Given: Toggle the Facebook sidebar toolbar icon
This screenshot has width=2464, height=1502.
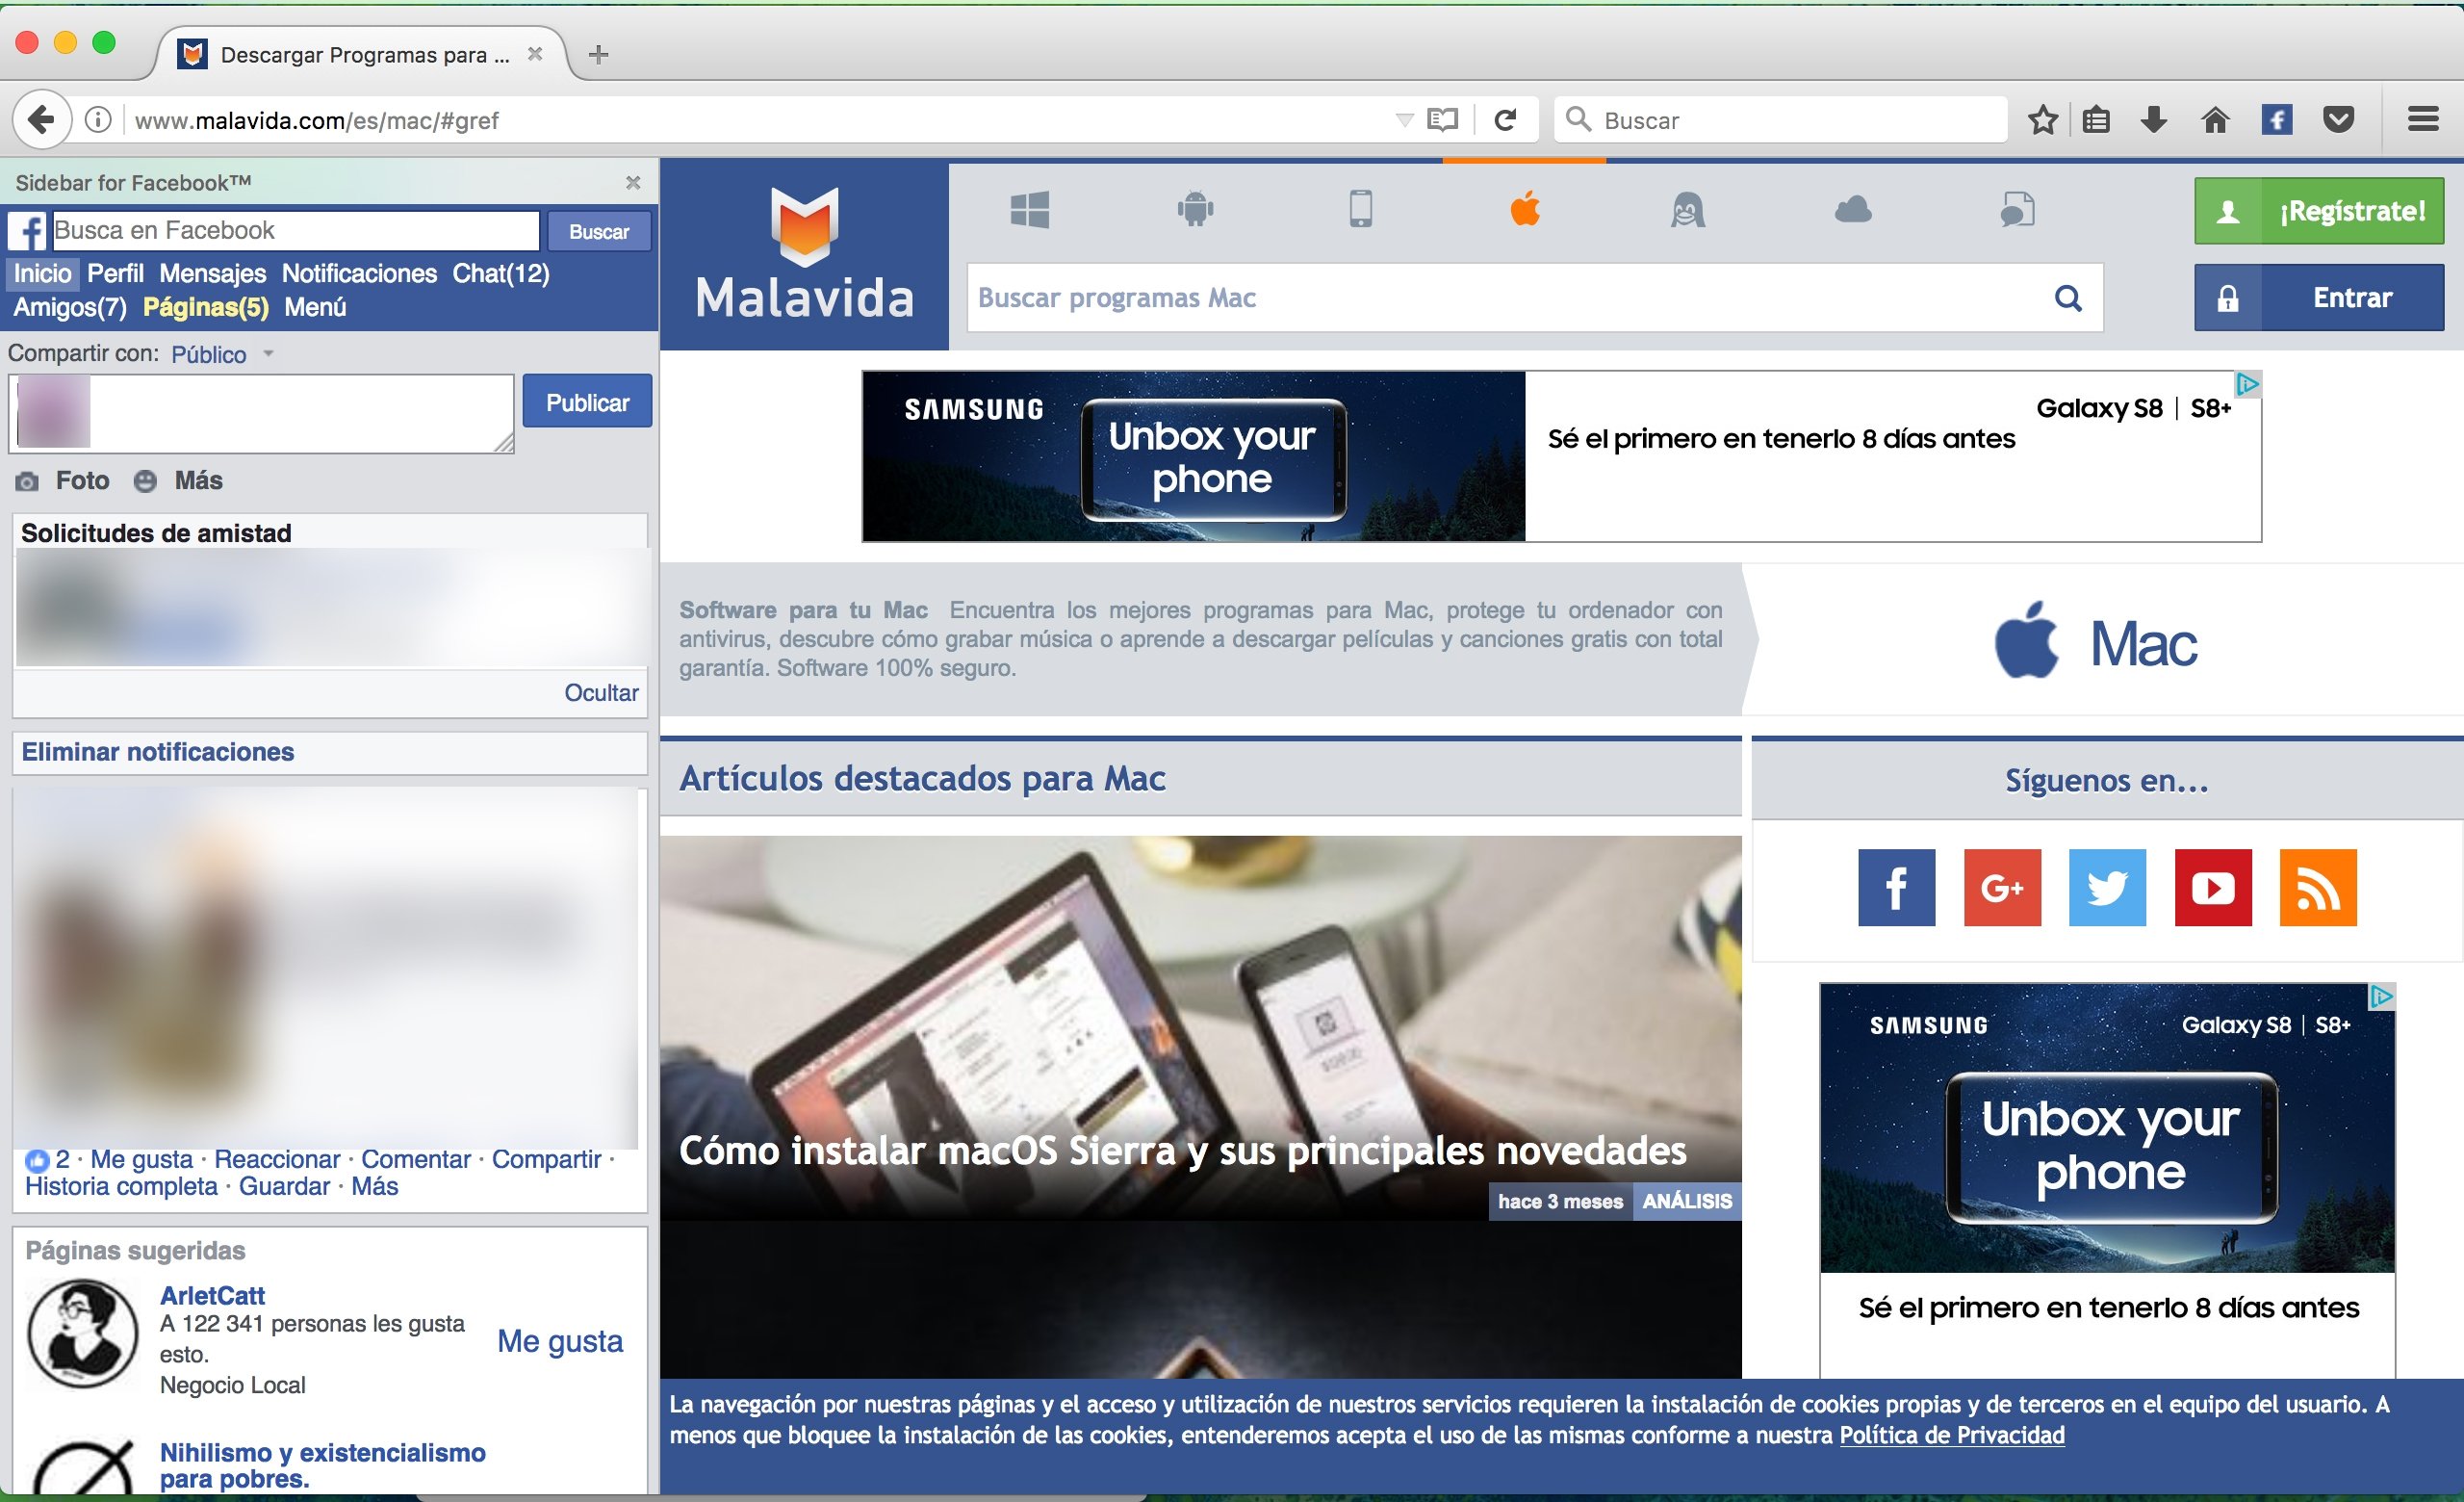Looking at the screenshot, I should point(2277,120).
